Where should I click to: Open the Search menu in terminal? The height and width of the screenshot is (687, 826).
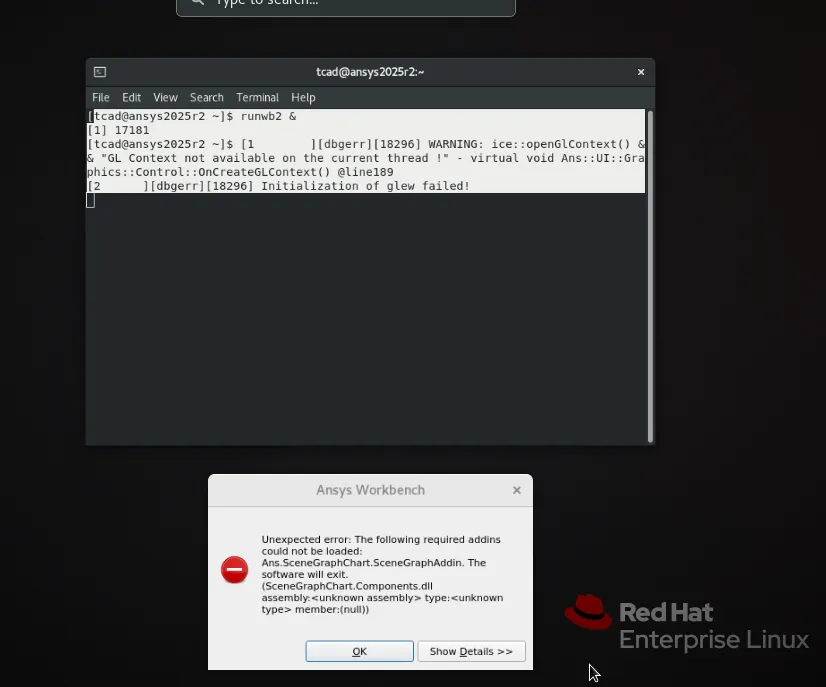coord(206,97)
